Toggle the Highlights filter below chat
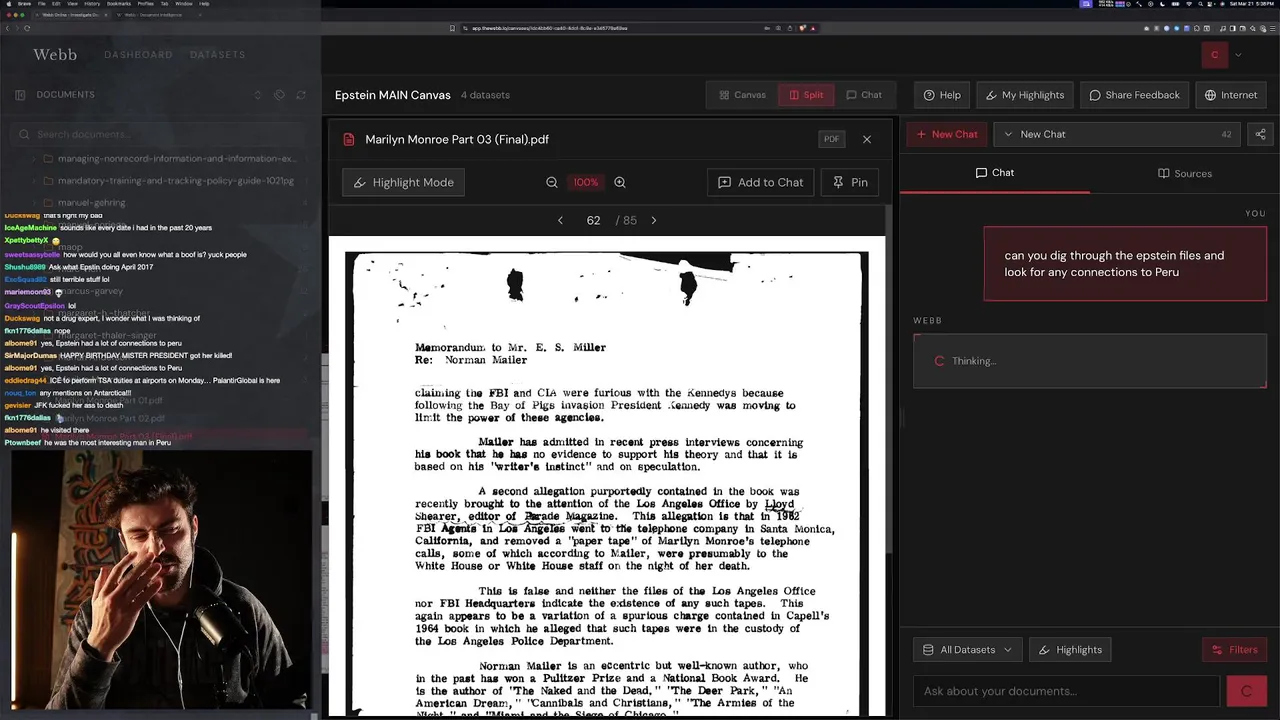1280x720 pixels. click(x=1069, y=650)
